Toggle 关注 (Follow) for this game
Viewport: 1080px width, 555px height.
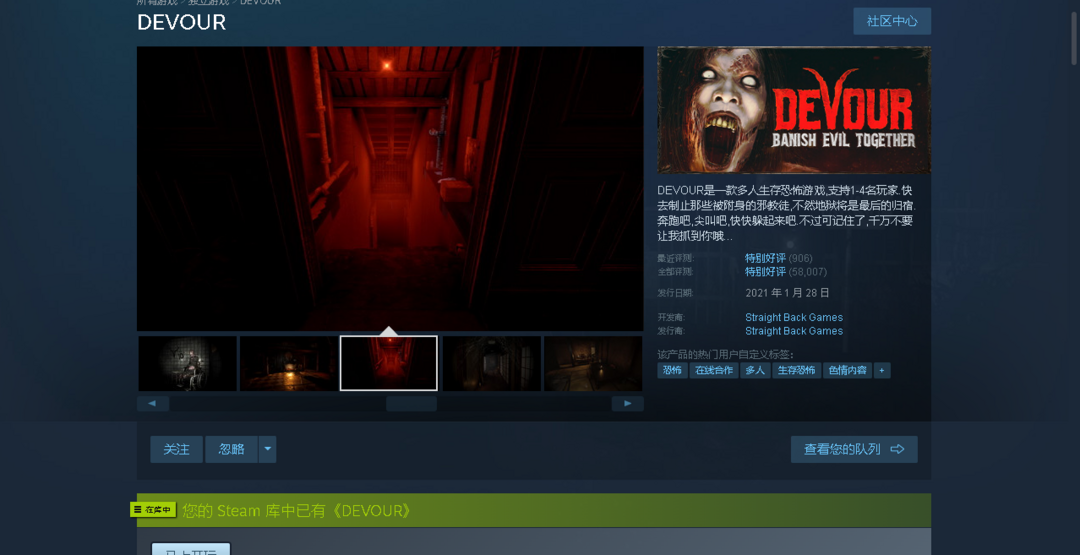pyautogui.click(x=176, y=450)
